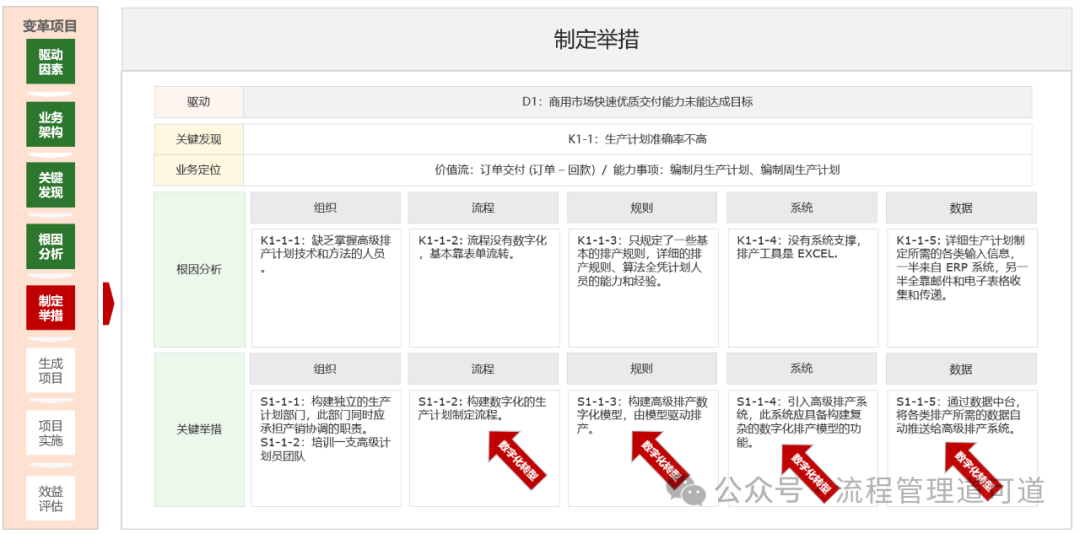Switch to the green 根因分析 sidebar step

(51, 247)
